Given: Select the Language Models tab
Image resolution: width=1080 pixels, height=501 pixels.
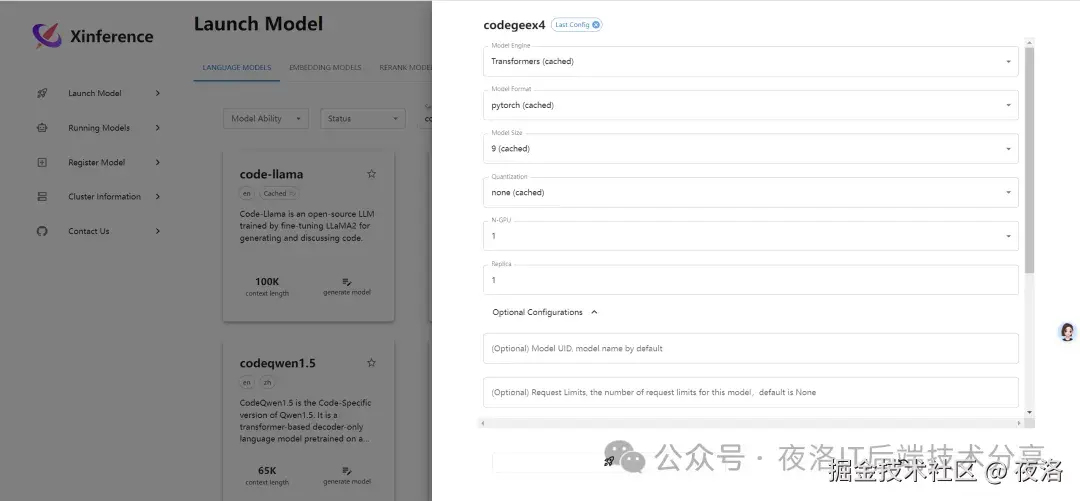Looking at the screenshot, I should (236, 68).
